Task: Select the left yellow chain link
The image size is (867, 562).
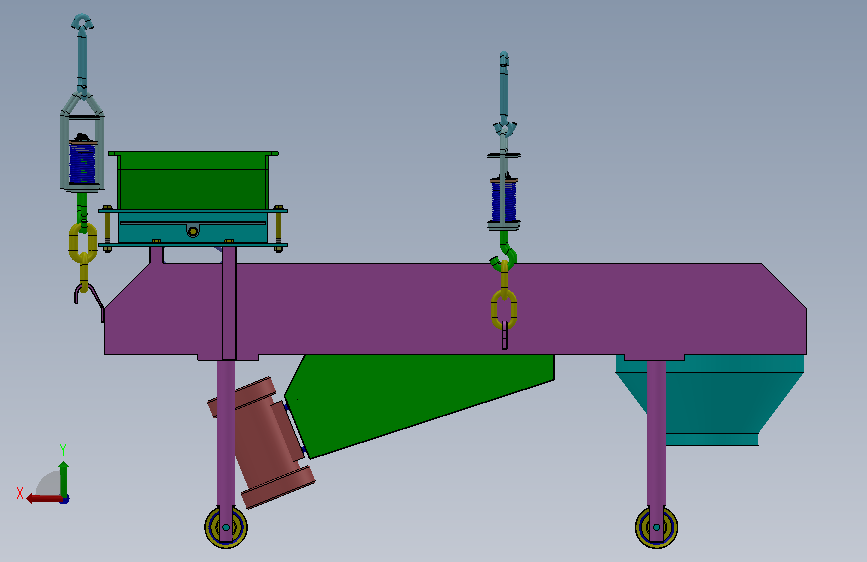Action: click(x=83, y=243)
